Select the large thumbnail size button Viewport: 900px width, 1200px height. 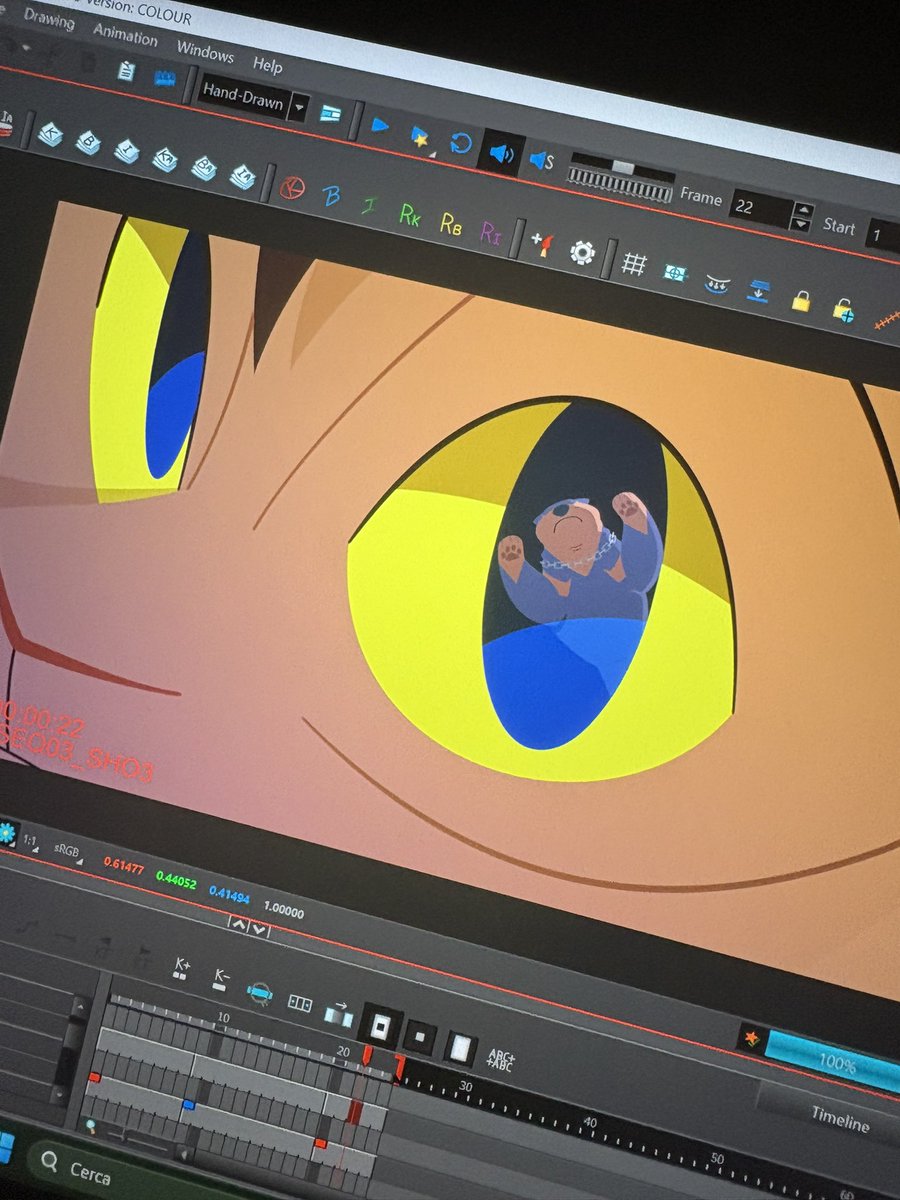[381, 1027]
